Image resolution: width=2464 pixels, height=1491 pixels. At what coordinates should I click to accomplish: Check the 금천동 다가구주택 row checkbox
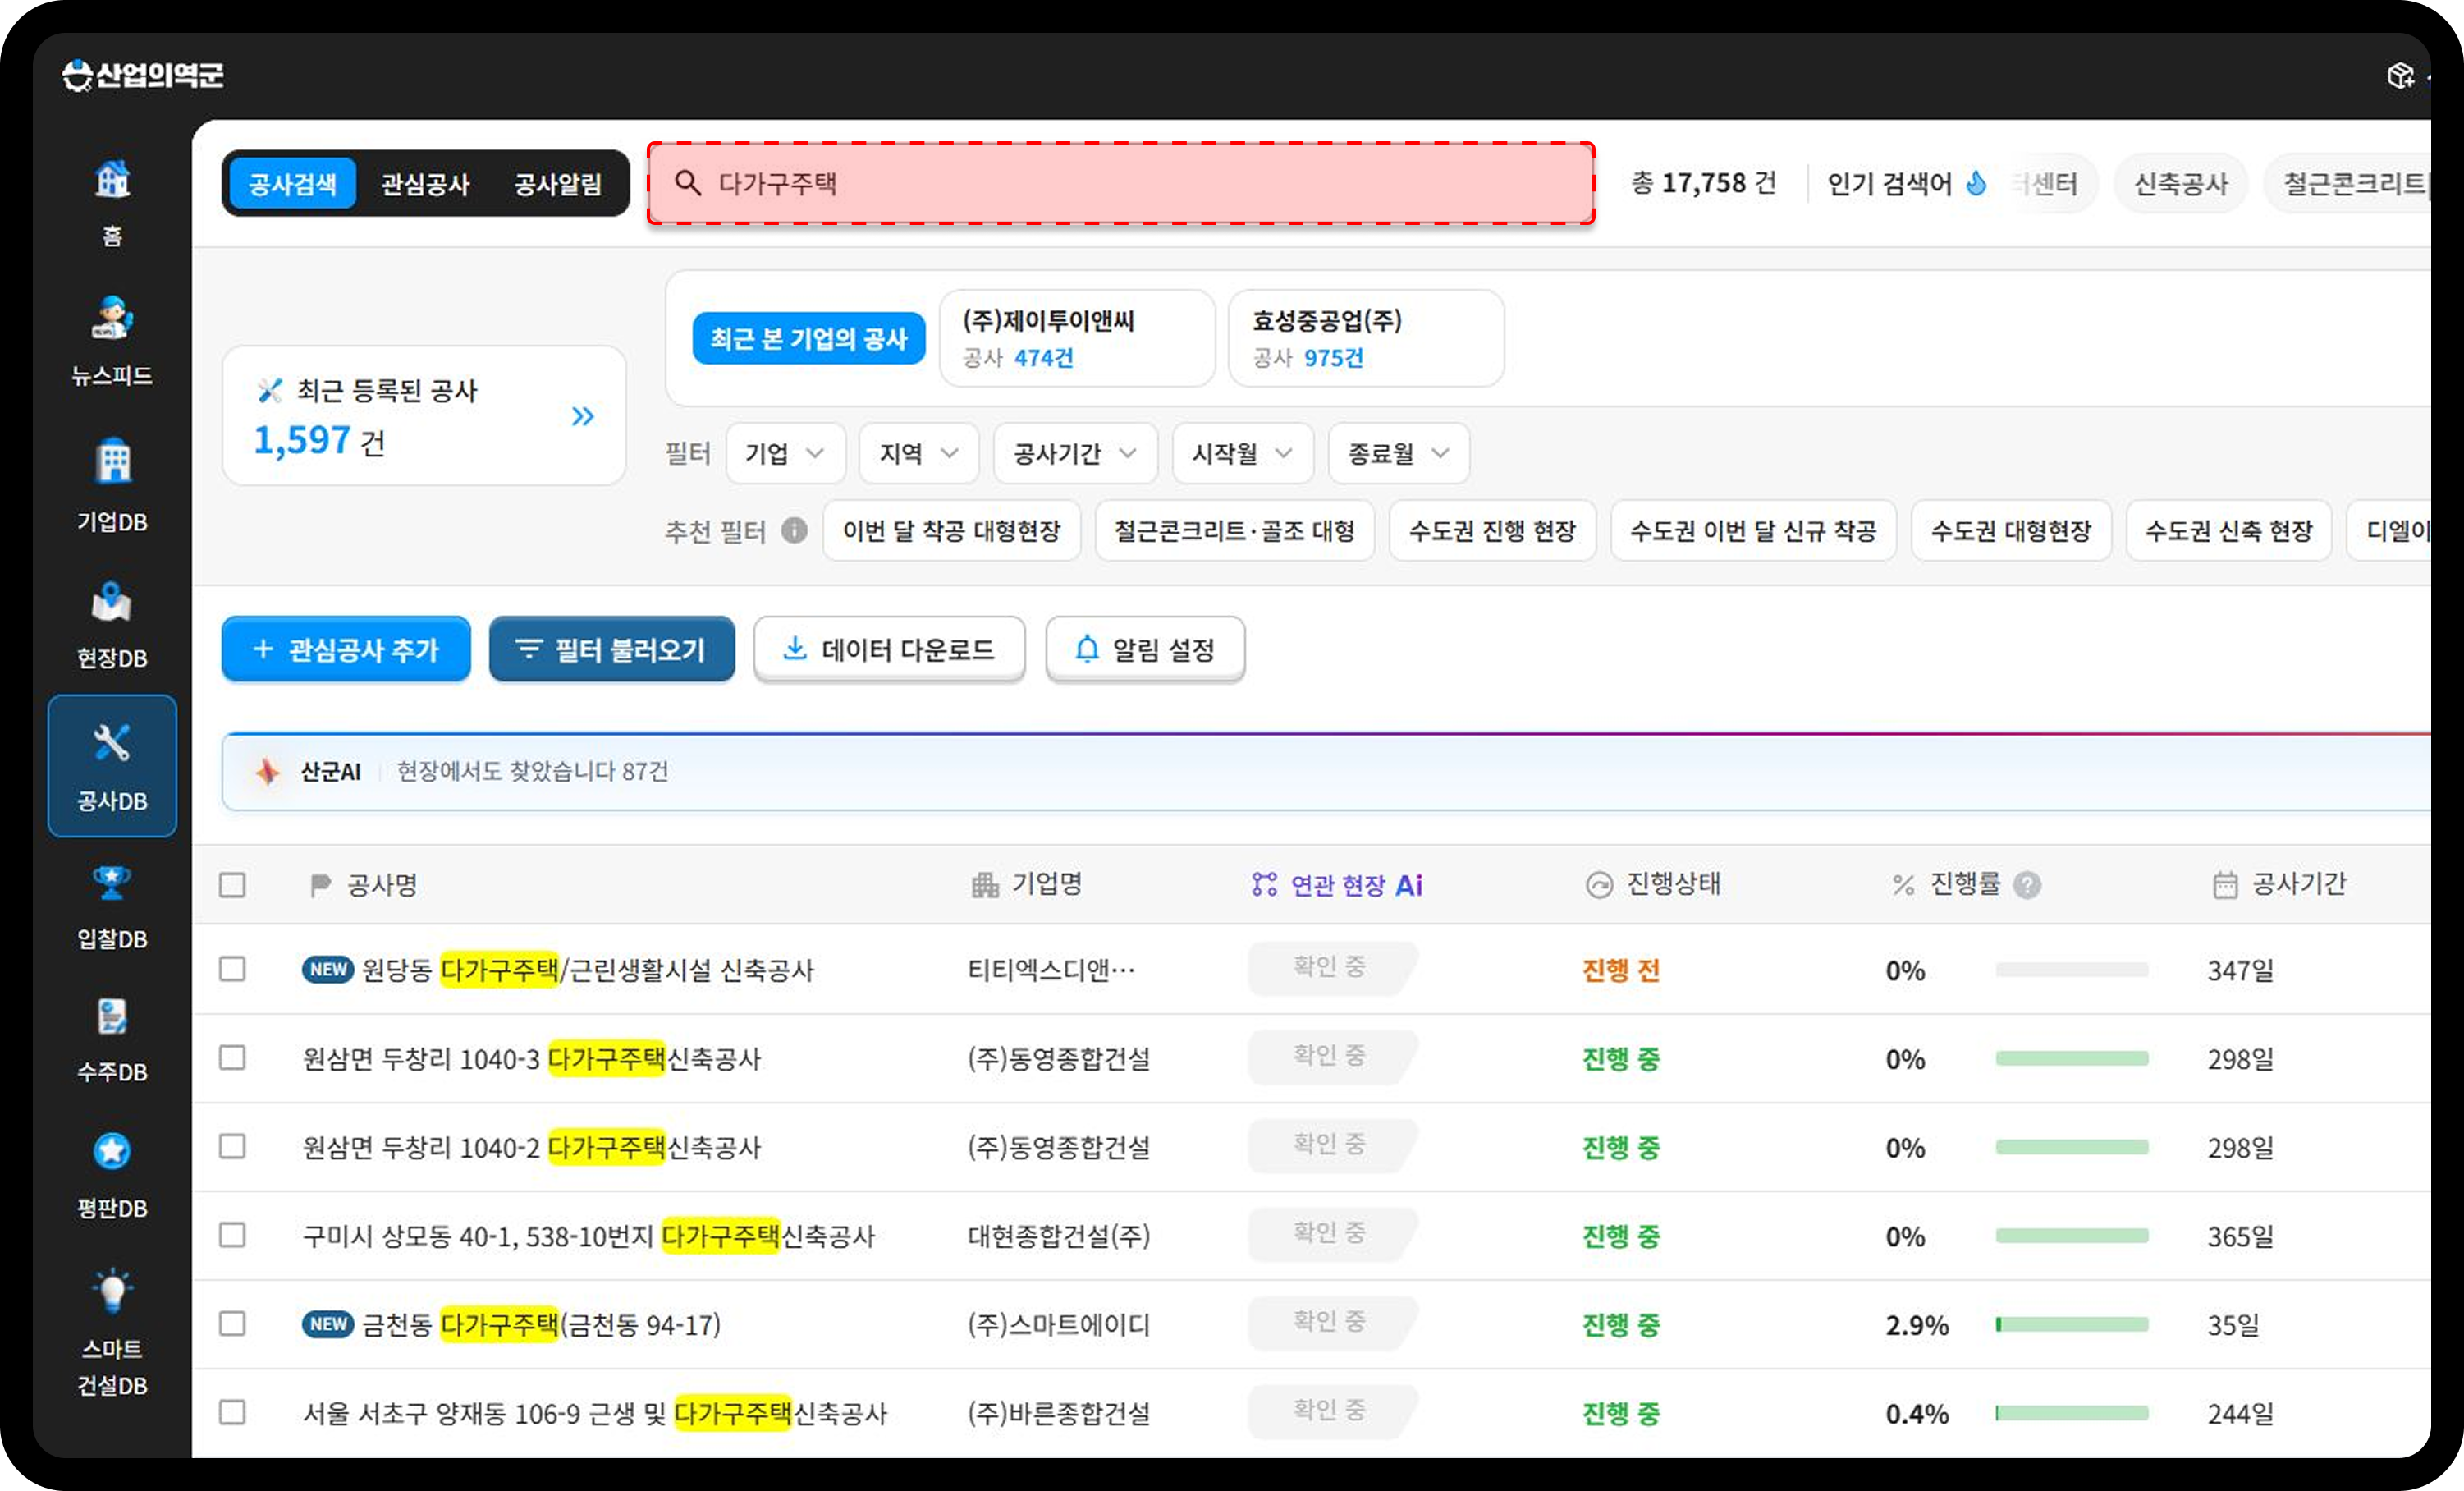click(232, 1324)
